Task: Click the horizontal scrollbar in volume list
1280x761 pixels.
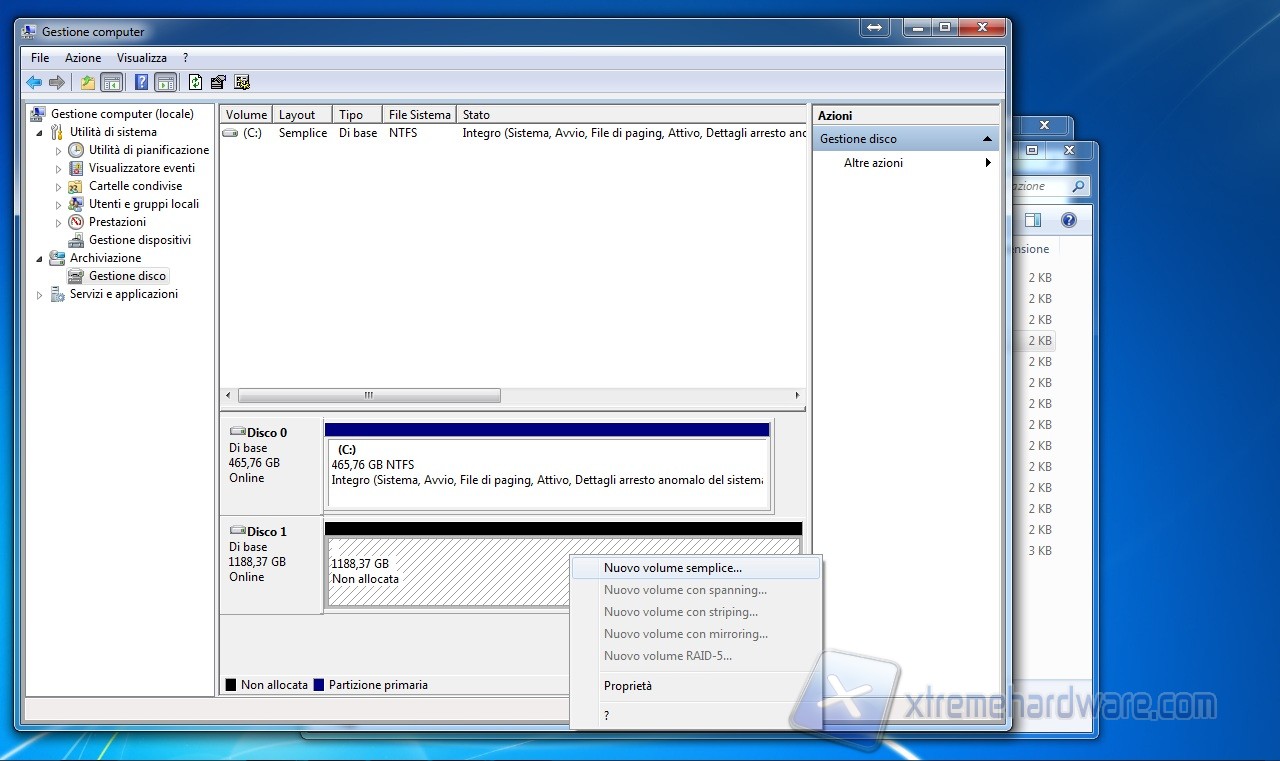Action: point(369,396)
